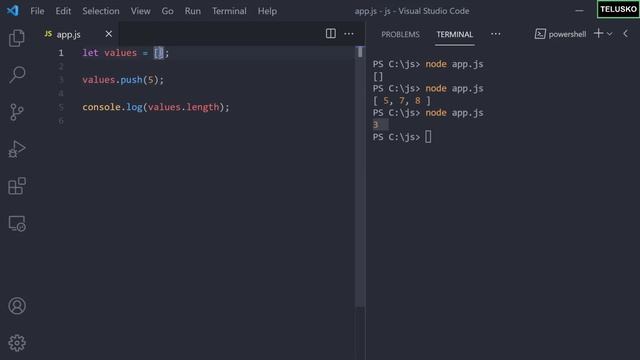Open the View menu

pyautogui.click(x=140, y=11)
